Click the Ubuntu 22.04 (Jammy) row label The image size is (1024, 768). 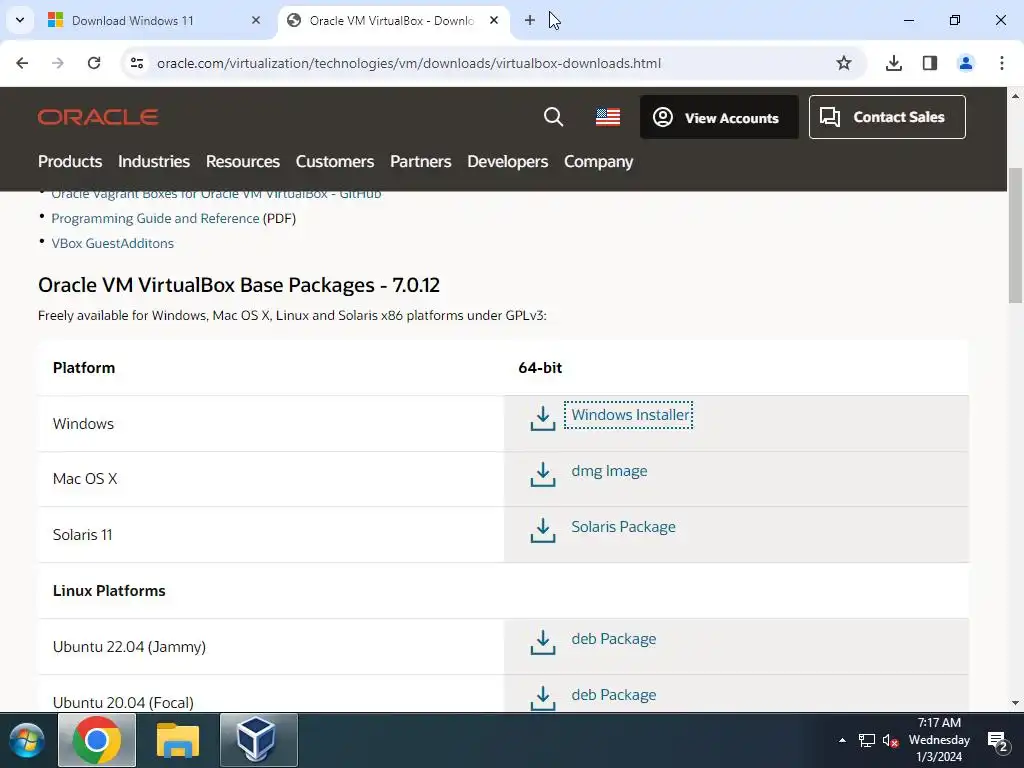coord(129,647)
